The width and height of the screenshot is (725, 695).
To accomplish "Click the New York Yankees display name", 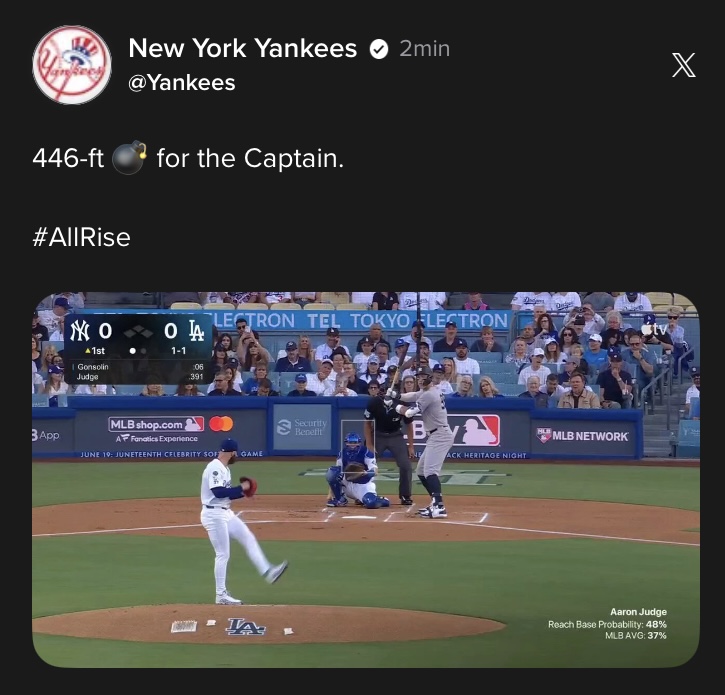I will pos(243,48).
